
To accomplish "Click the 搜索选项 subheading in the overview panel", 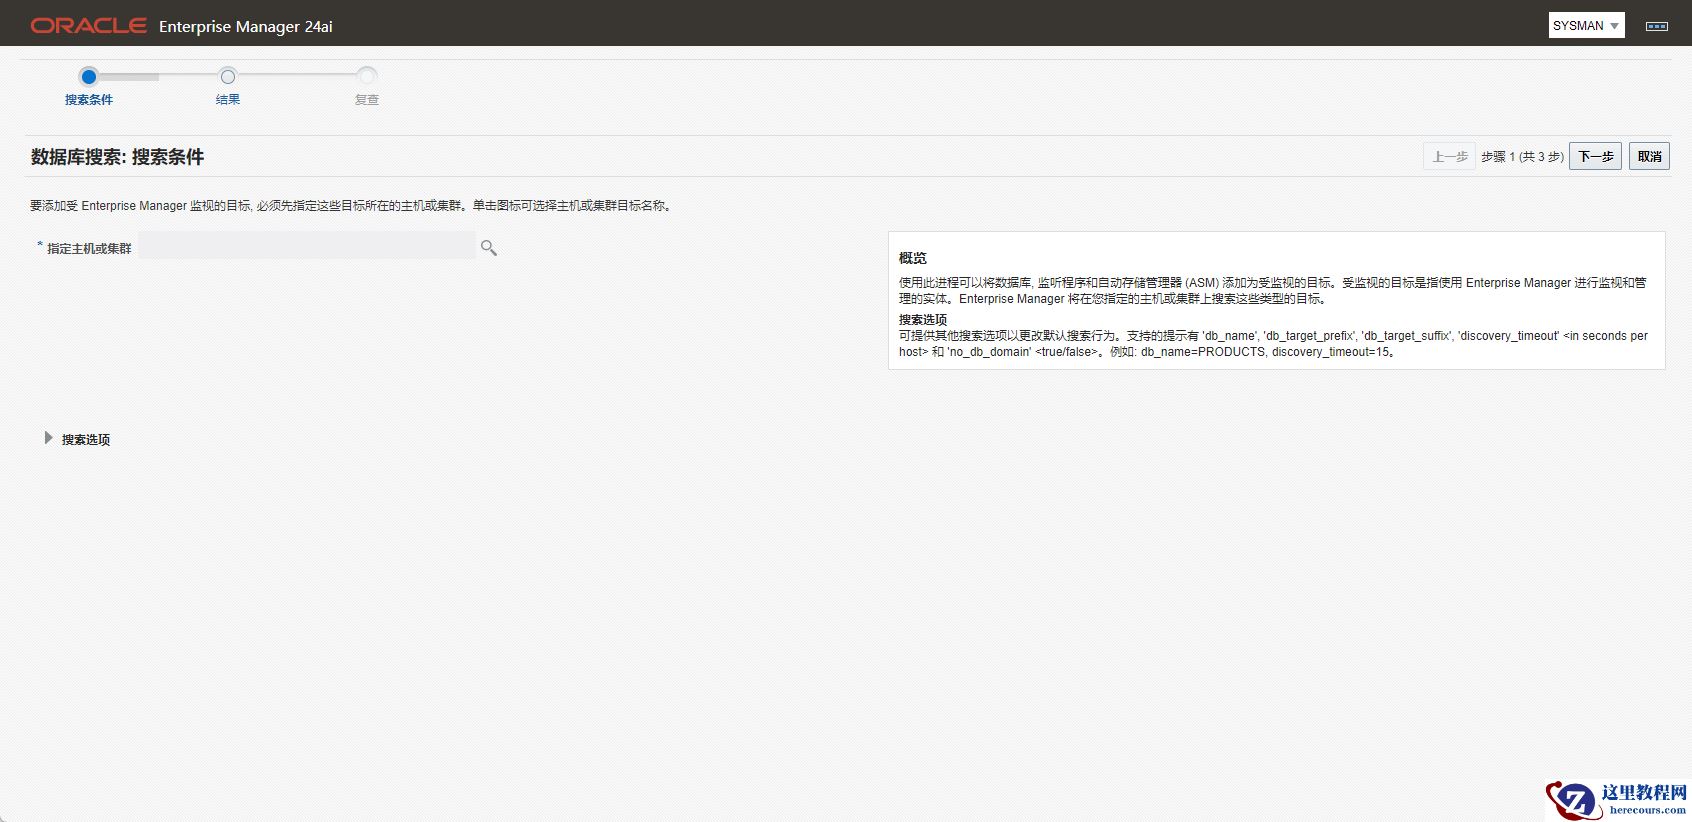I will point(922,320).
